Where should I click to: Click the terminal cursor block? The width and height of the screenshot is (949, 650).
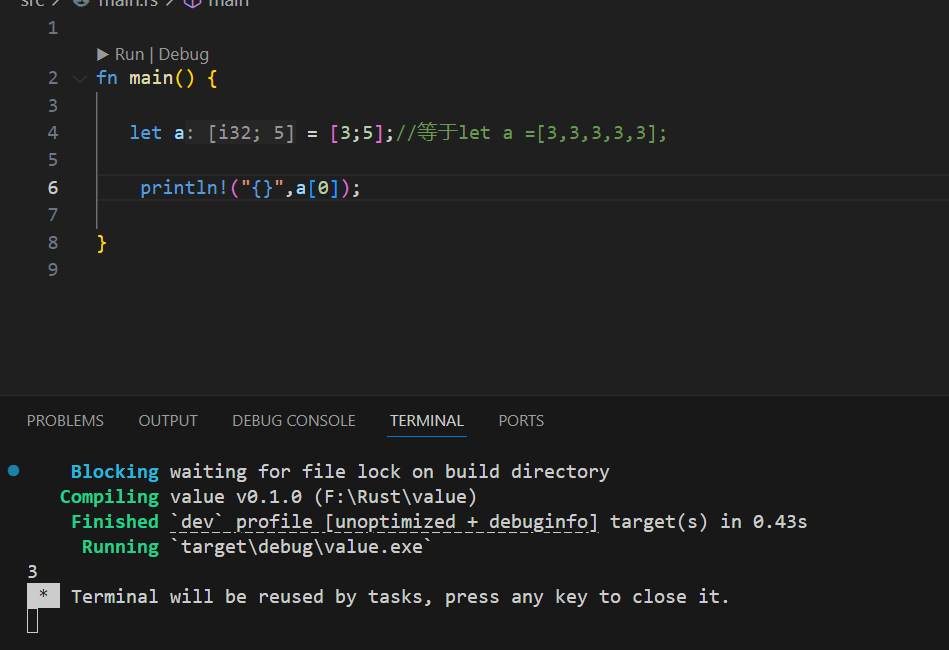click(33, 621)
